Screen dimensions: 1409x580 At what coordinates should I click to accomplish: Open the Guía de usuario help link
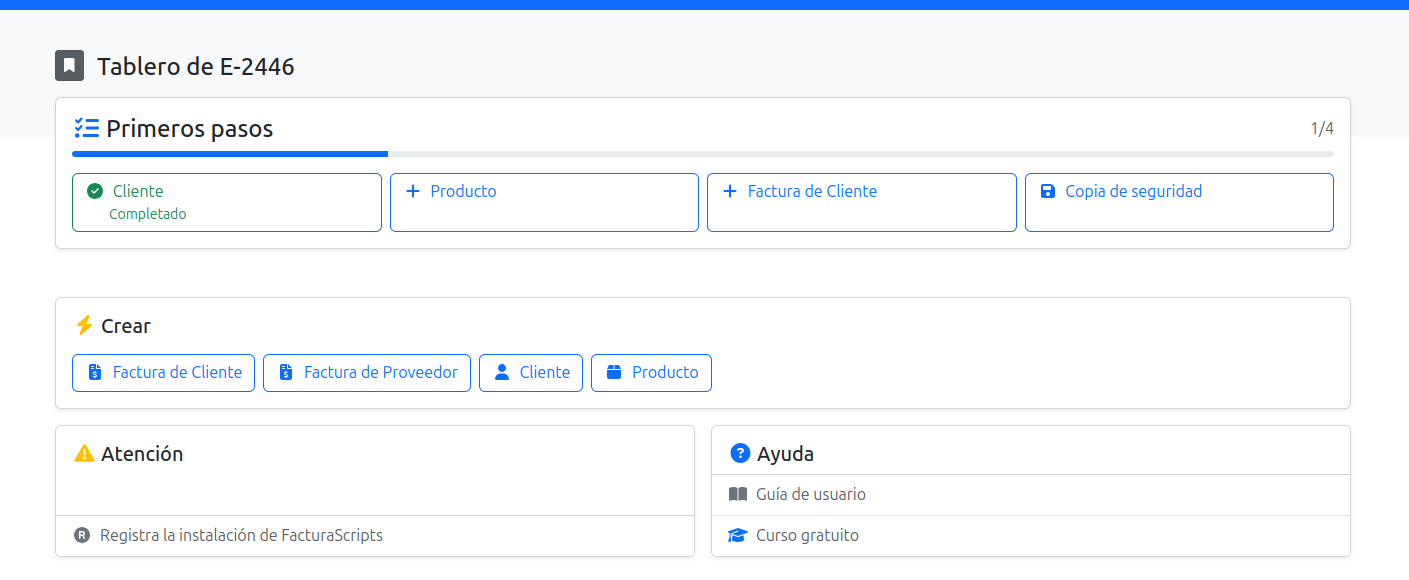[1031, 494]
